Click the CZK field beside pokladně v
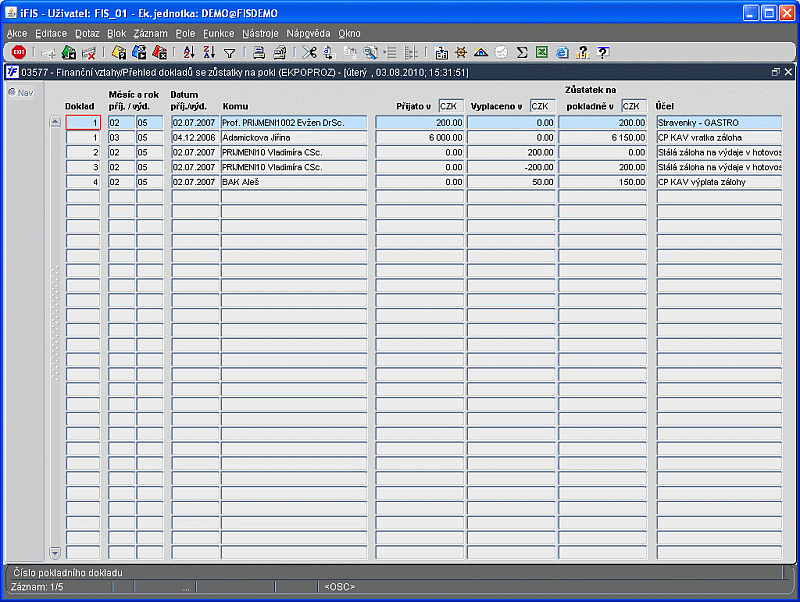Image resolution: width=800 pixels, height=602 pixels. tap(634, 106)
